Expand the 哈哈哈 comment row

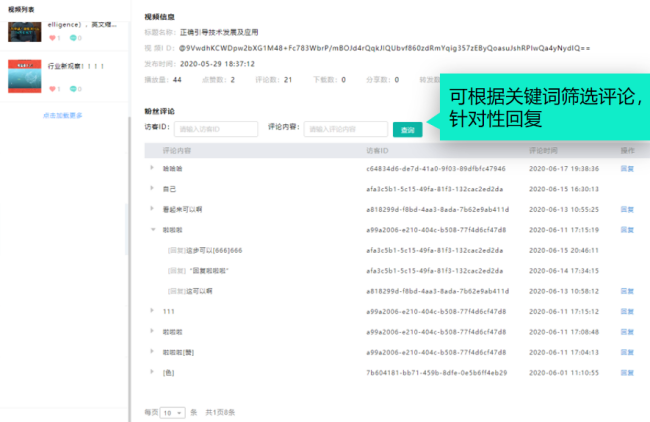(152, 168)
